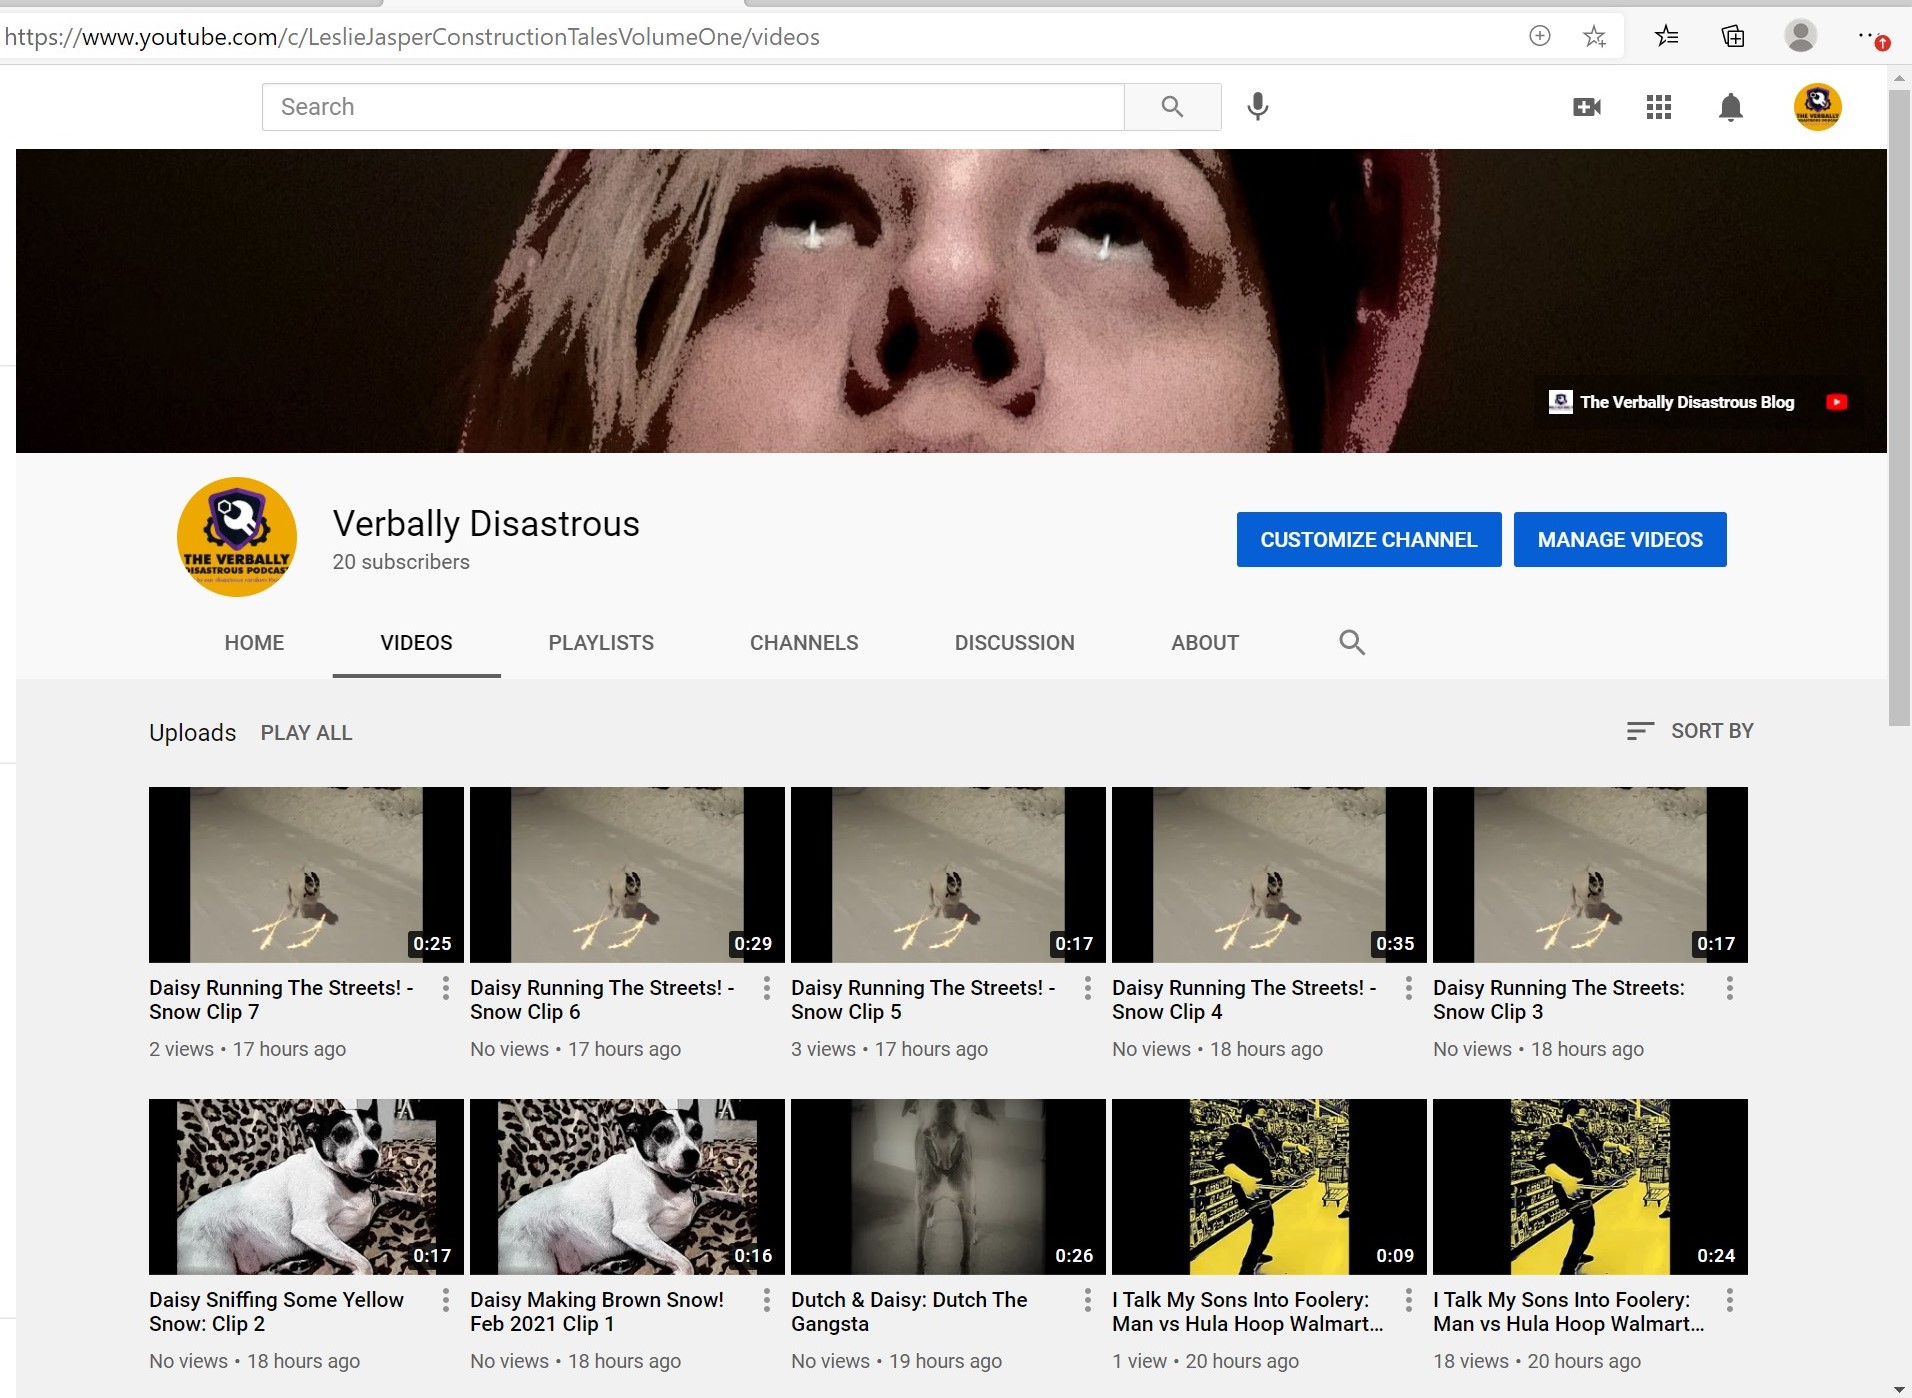Go to the About tab
Image resolution: width=1912 pixels, height=1398 pixels.
[1204, 643]
